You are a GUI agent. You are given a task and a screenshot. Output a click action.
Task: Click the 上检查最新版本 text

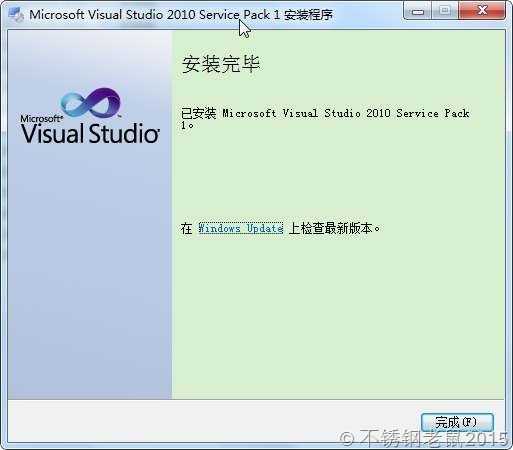334,229
